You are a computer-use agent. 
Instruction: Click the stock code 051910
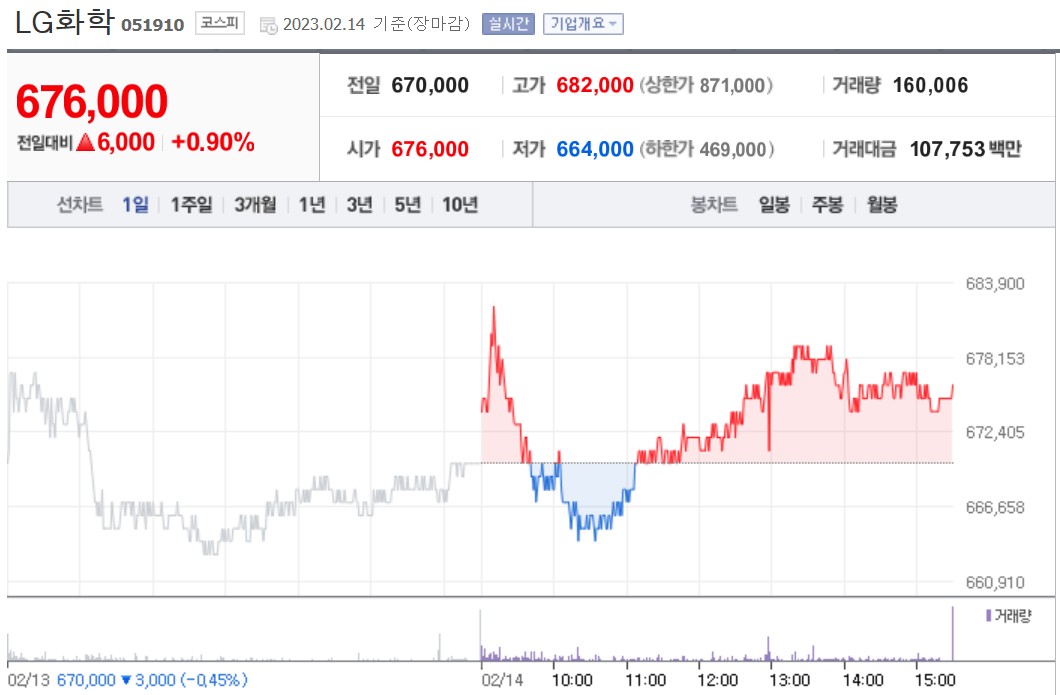pos(153,25)
